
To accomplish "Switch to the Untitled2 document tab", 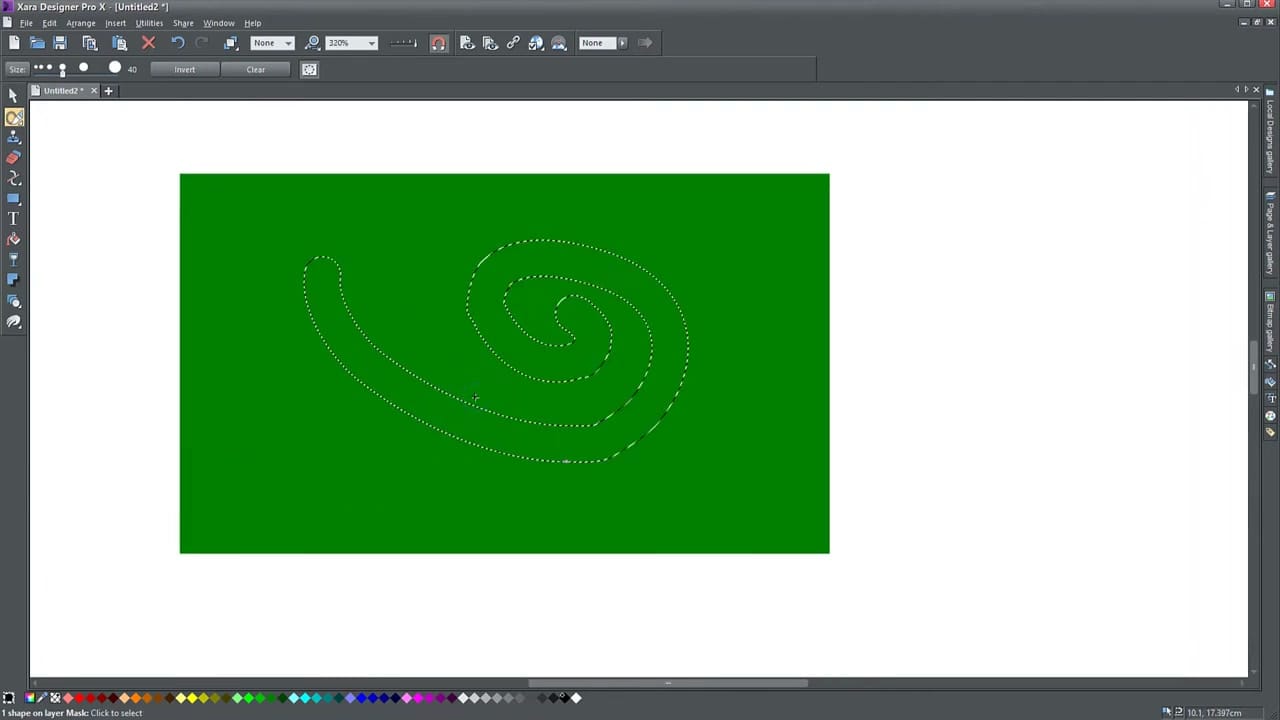I will pos(62,90).
